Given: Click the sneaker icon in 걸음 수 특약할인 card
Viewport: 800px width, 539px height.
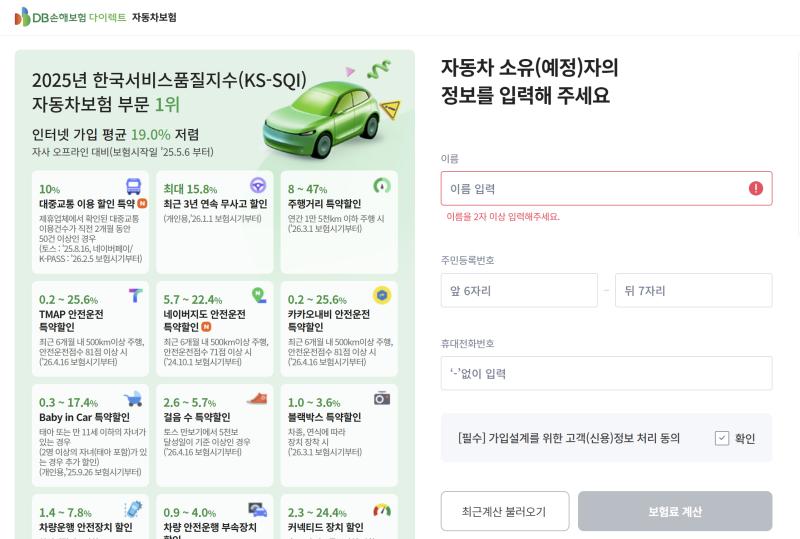Looking at the screenshot, I should pos(257,399).
